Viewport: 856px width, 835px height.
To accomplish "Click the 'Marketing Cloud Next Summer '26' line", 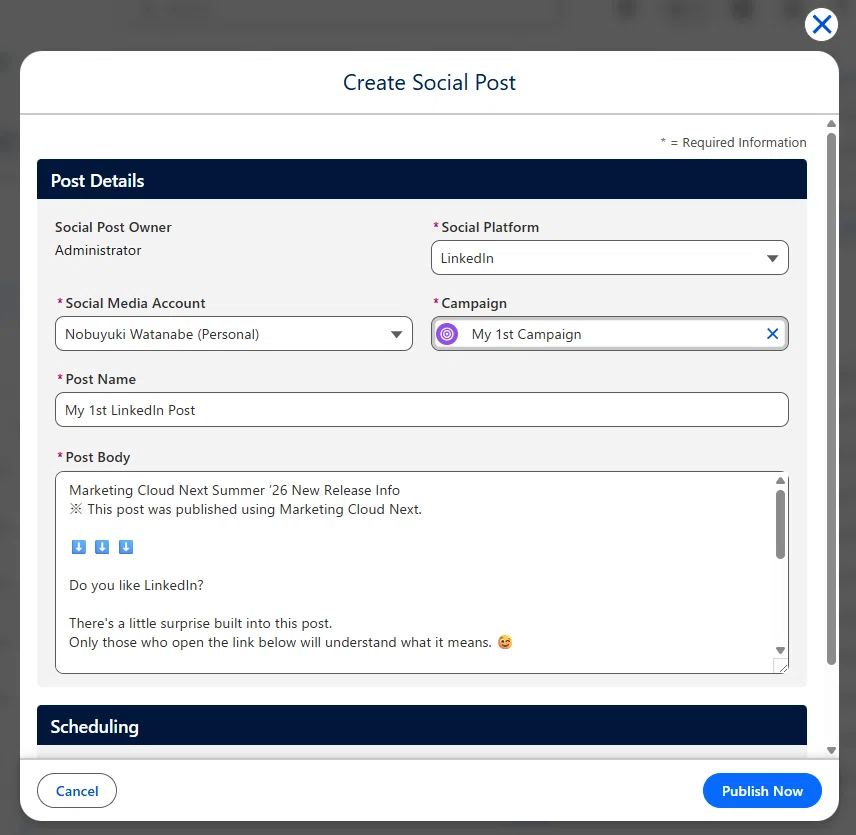I will [234, 490].
